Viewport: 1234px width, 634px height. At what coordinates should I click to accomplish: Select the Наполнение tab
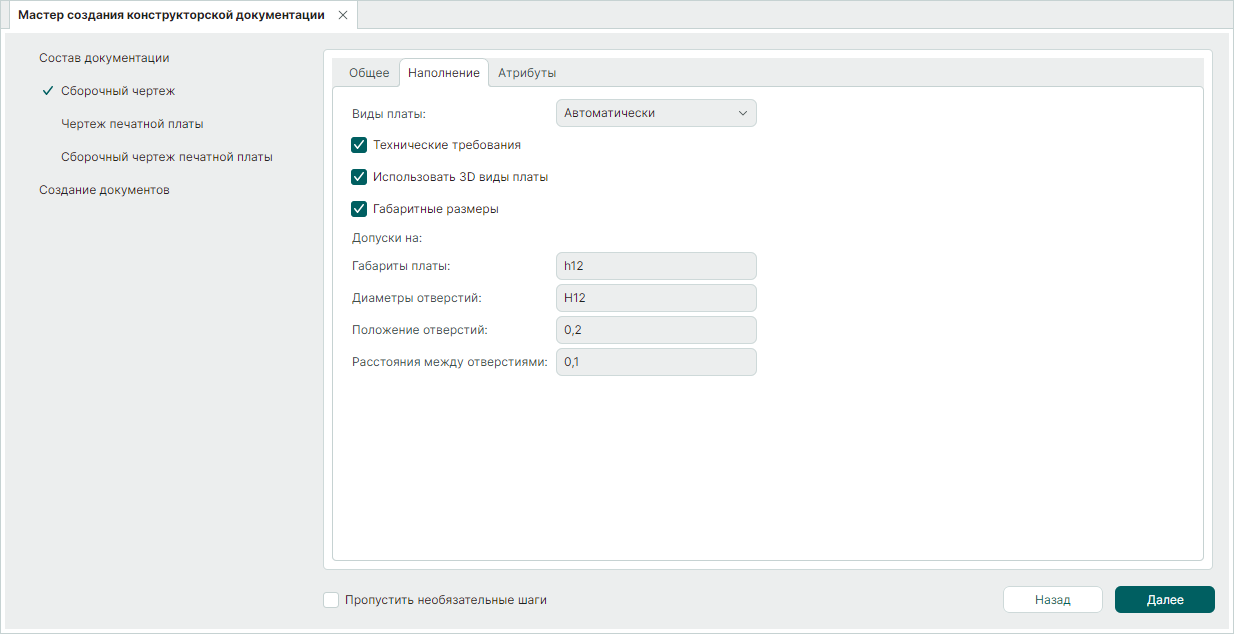(443, 73)
